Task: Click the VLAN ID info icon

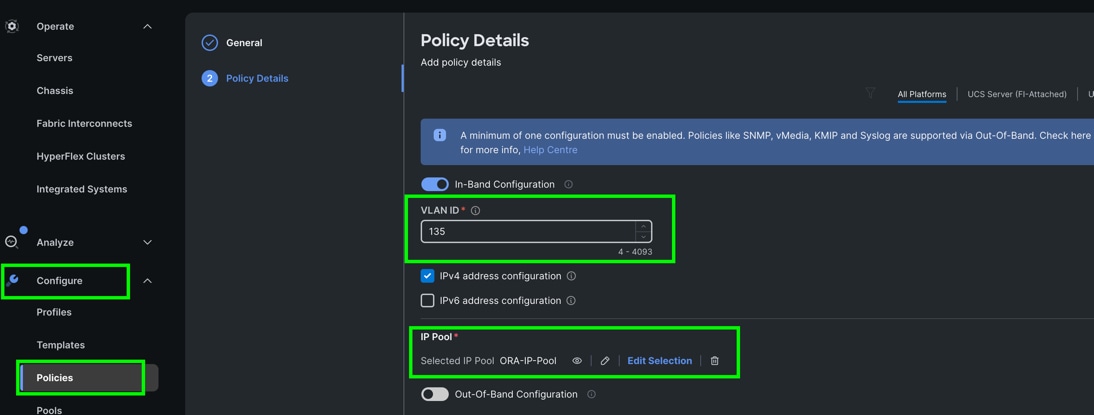Action: (x=476, y=211)
